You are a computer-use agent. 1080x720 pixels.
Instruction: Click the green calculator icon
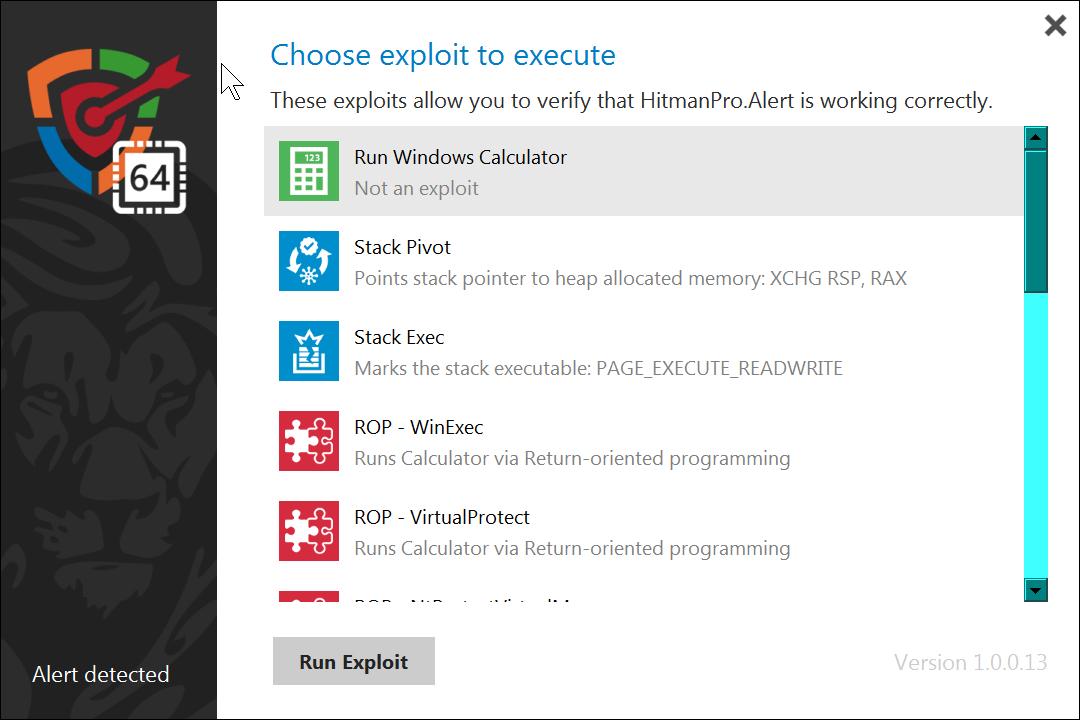[x=309, y=171]
